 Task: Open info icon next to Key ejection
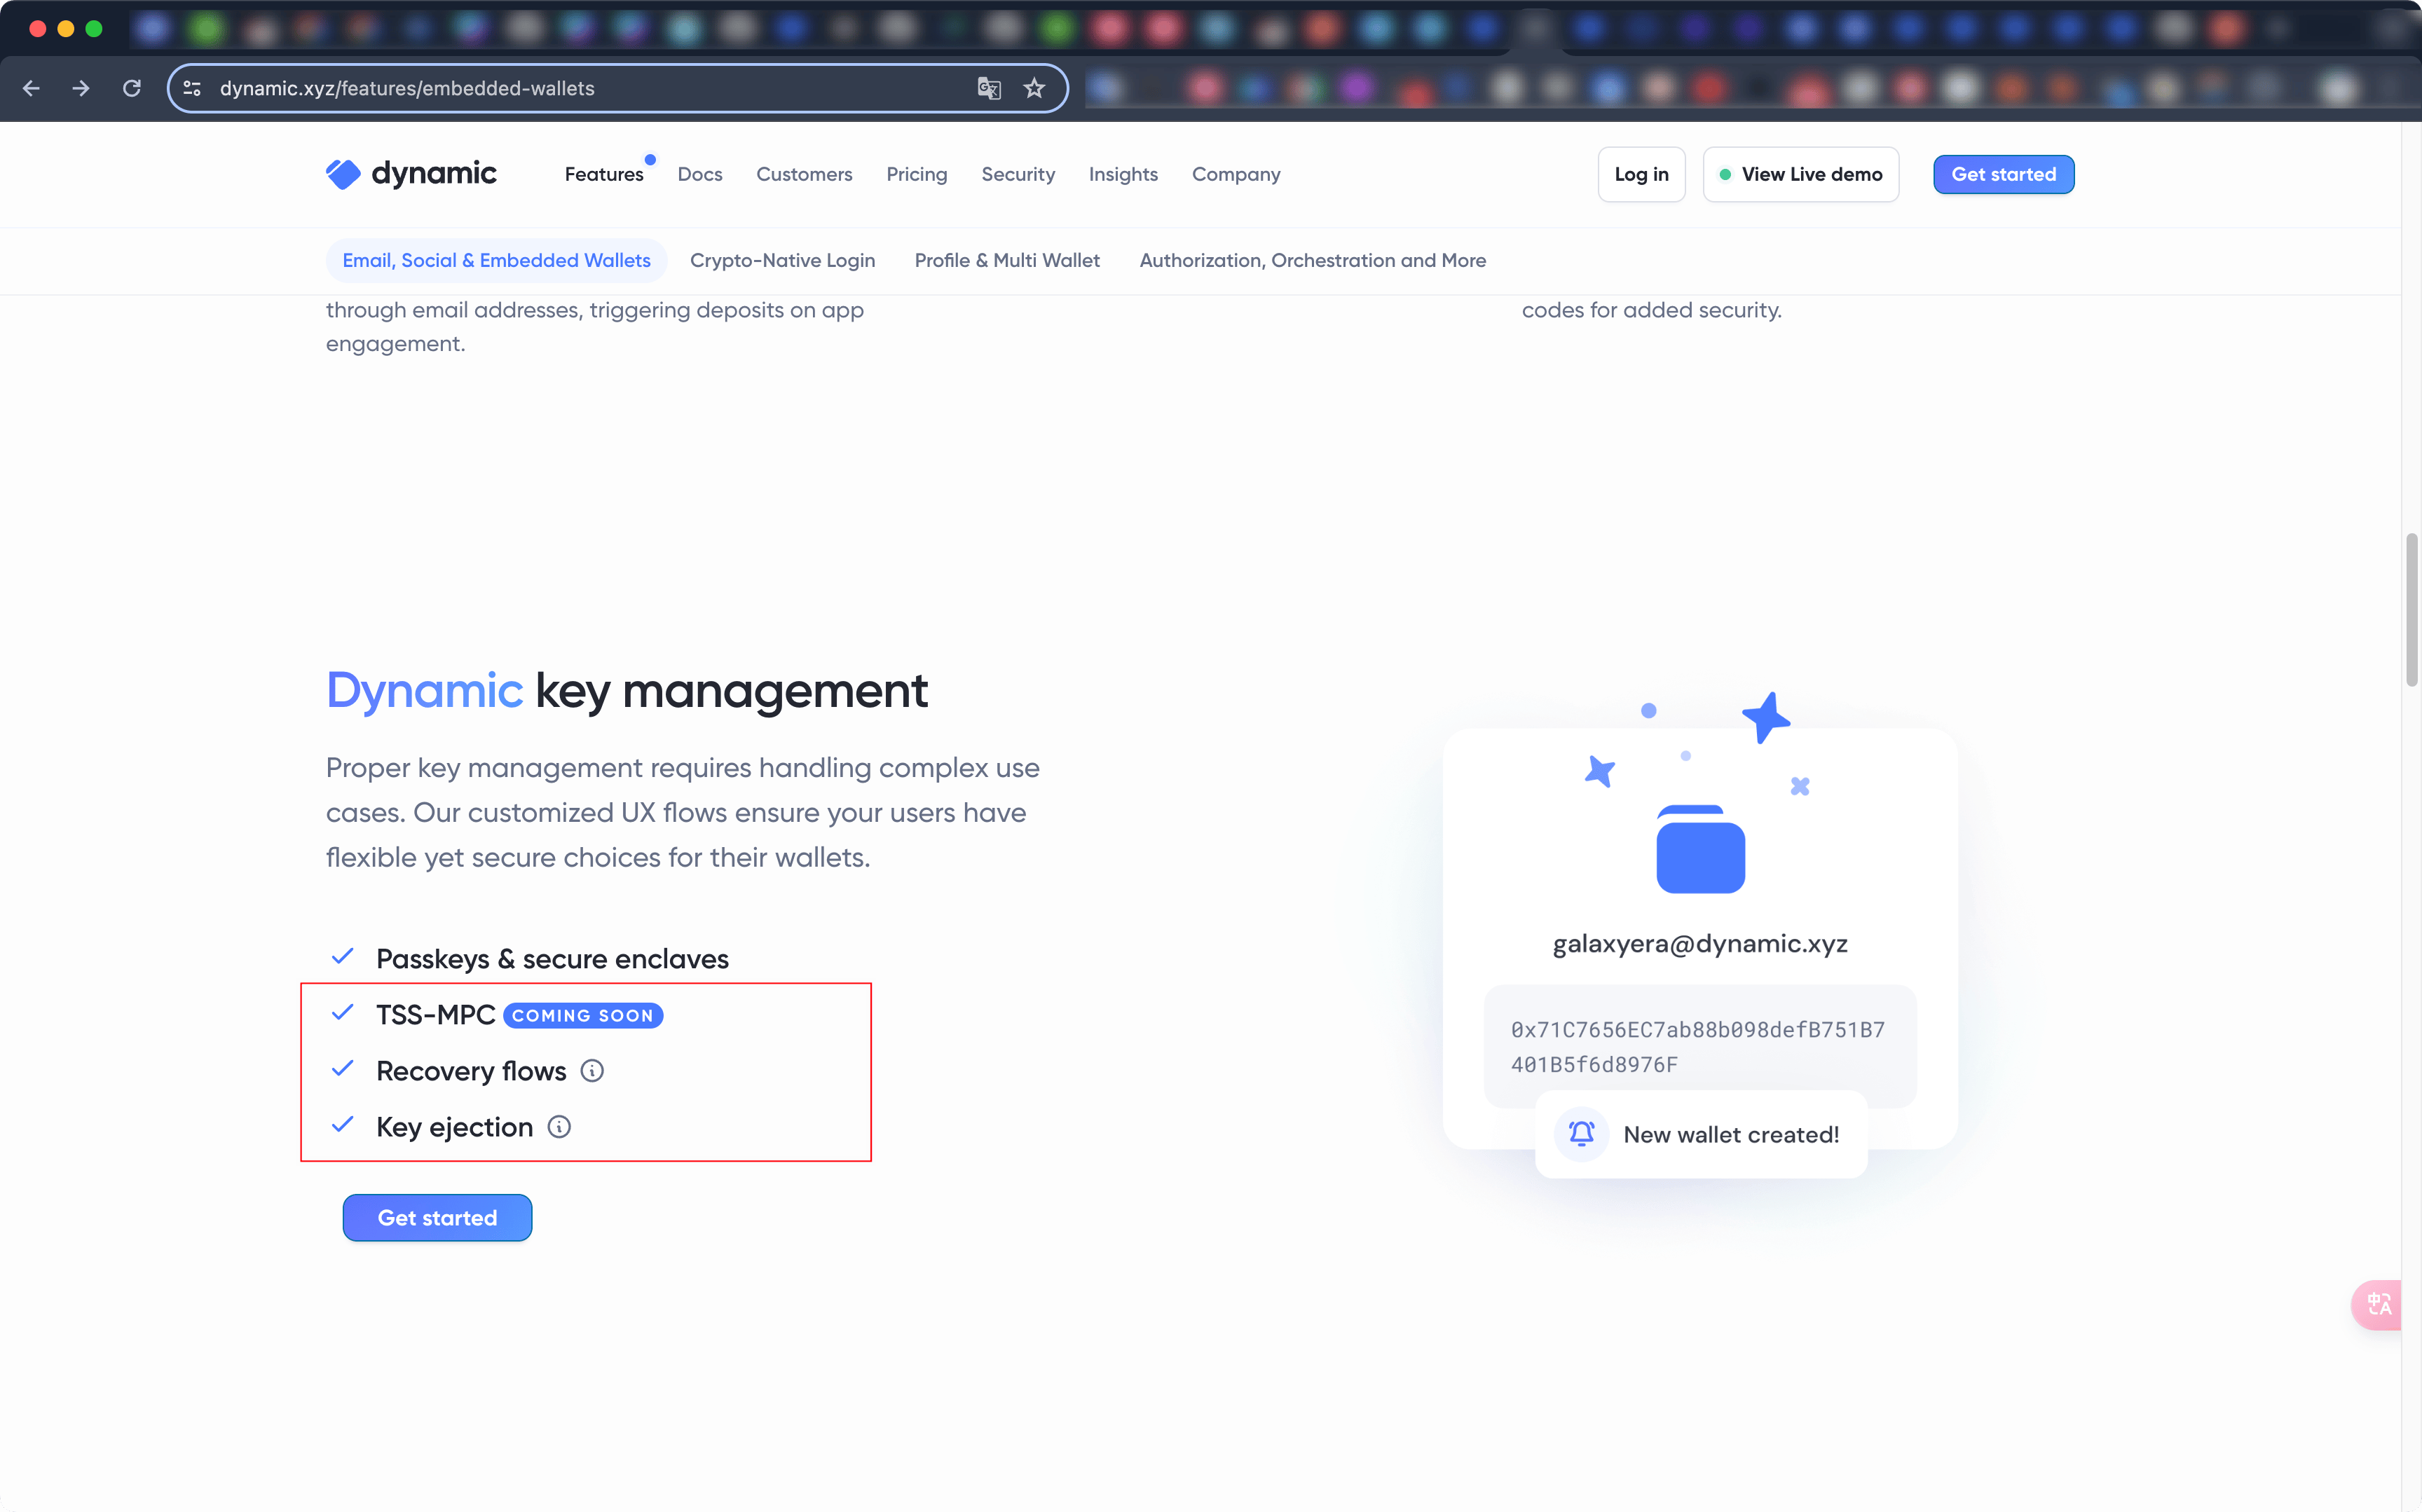[559, 1127]
